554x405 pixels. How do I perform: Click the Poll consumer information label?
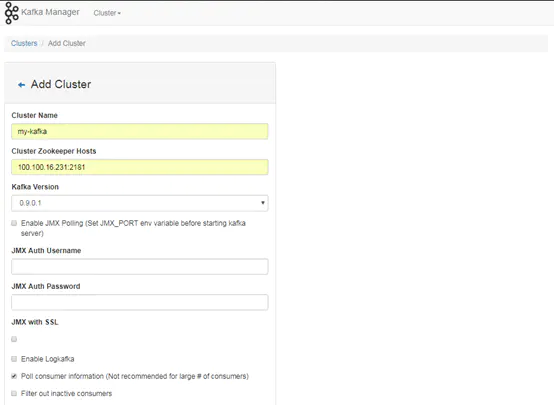point(135,376)
